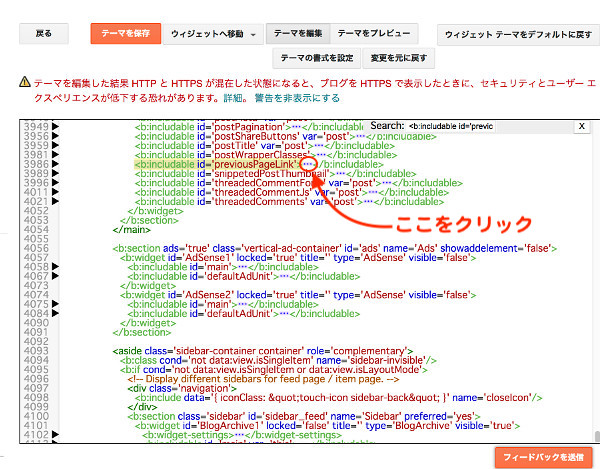Expand fold arrow at line 4067

tap(55, 276)
